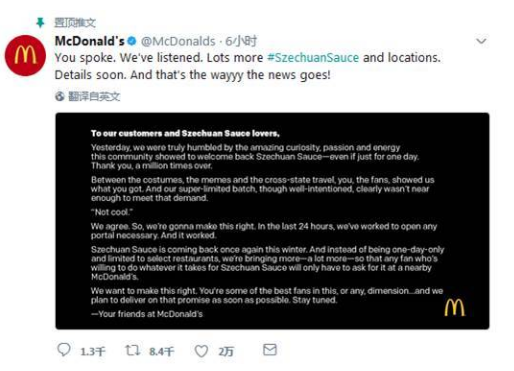
Task: Click the 1.3千 reply count
Action: [x=93, y=351]
